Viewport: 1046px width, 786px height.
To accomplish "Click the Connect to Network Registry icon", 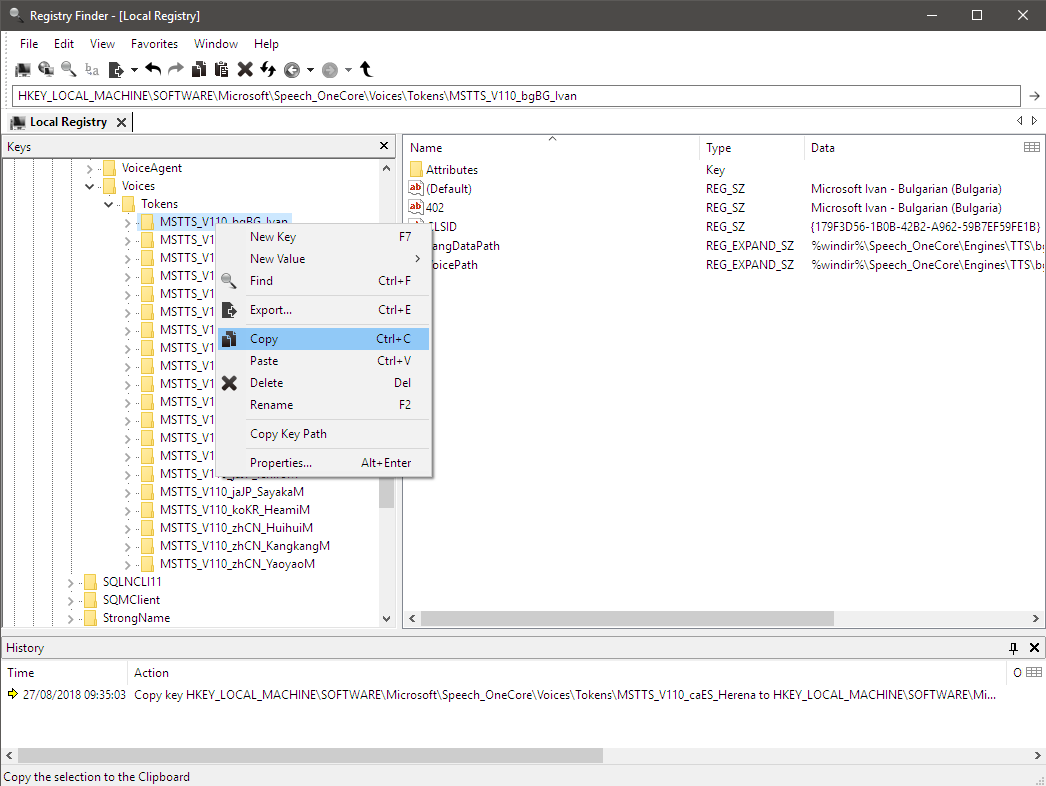I will [x=46, y=69].
